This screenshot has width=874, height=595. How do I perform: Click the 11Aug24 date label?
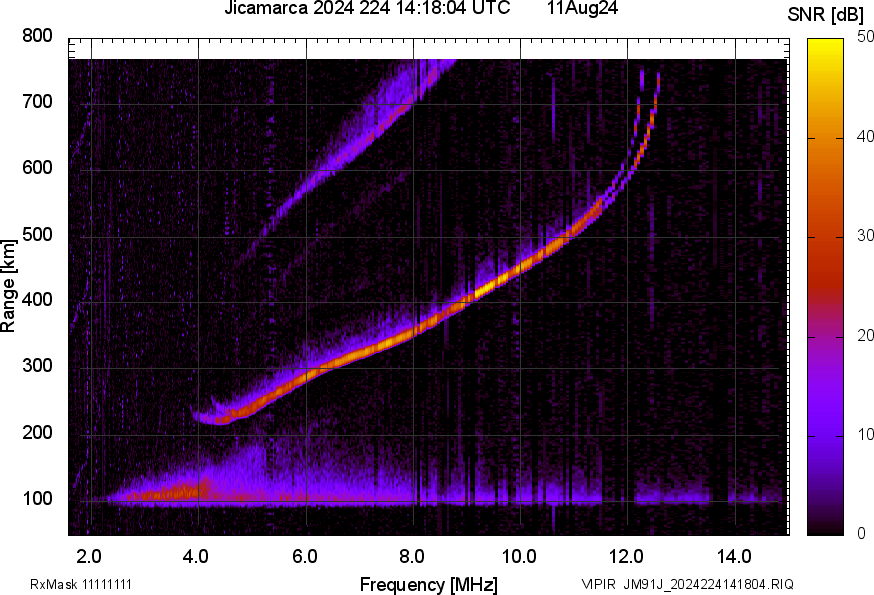pyautogui.click(x=582, y=8)
